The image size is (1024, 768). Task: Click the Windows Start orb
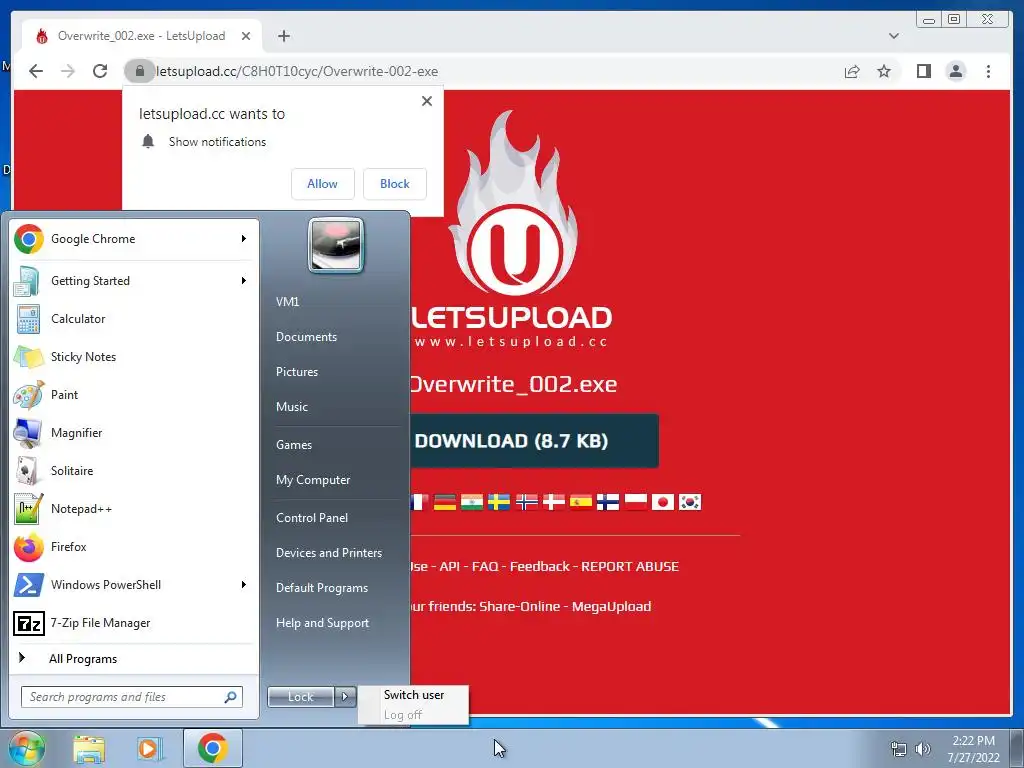26,748
